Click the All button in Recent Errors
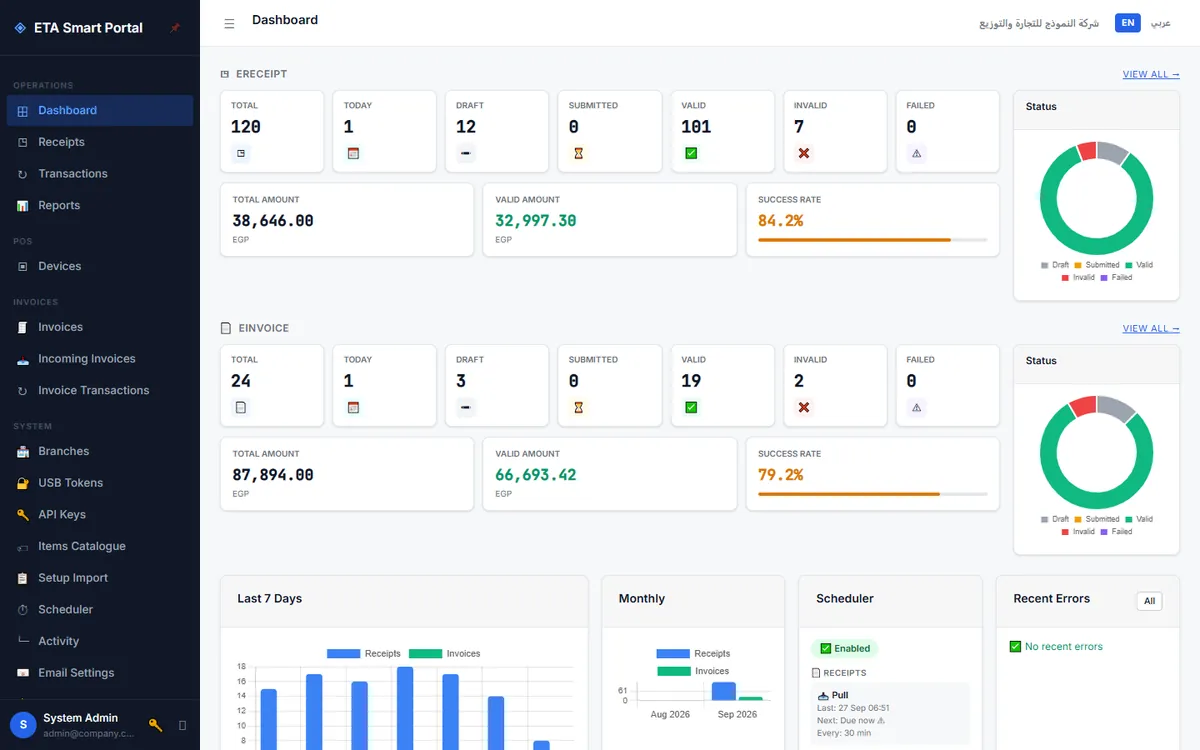 pos(1150,601)
